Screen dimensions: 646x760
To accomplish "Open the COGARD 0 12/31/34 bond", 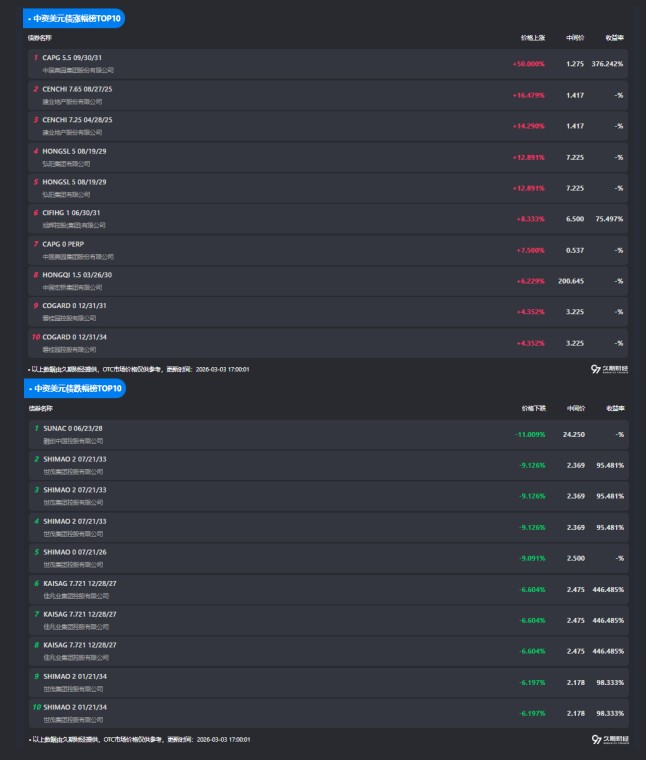I will pos(73,336).
